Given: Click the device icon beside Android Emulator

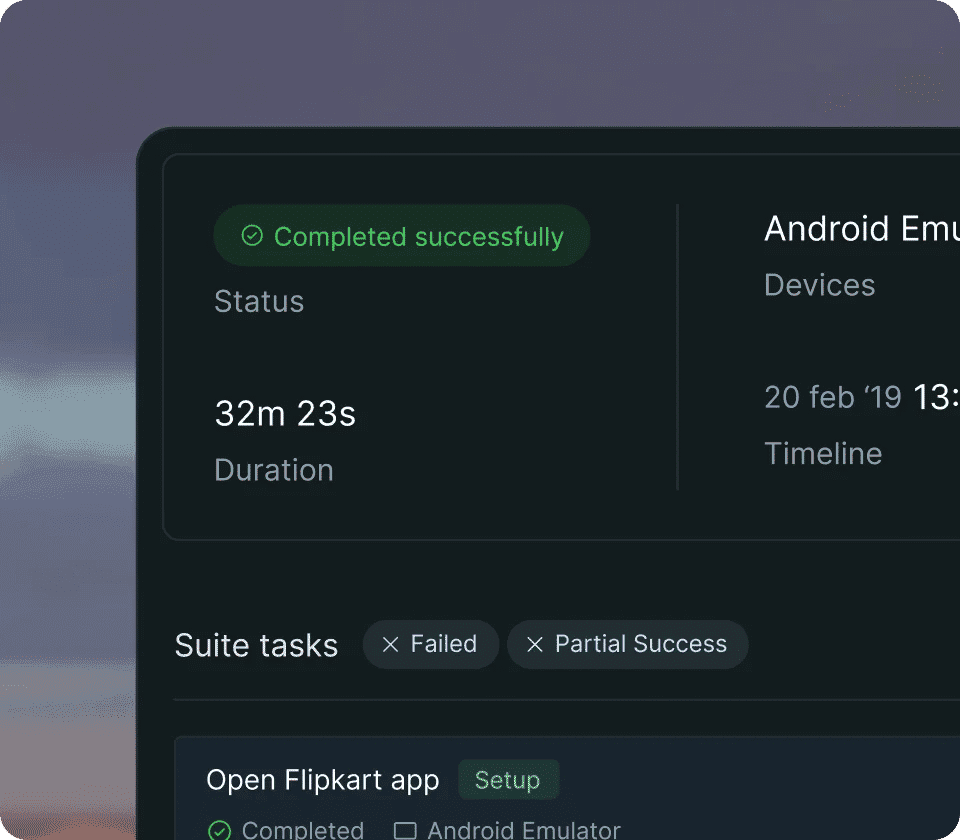Looking at the screenshot, I should (405, 830).
